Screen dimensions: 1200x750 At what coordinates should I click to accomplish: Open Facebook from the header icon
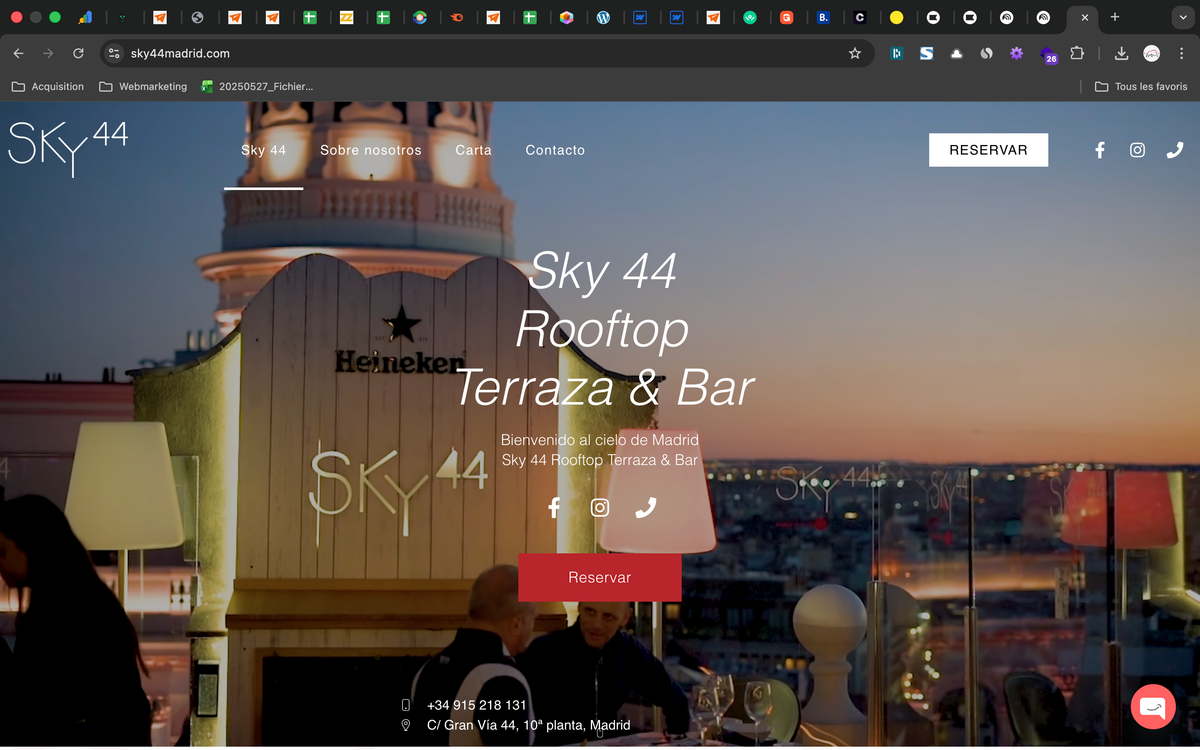[1099, 150]
